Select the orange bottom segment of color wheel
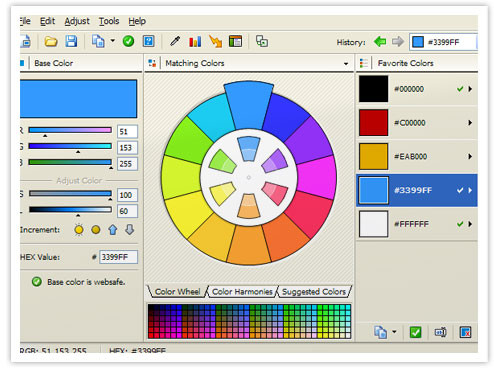 [x=249, y=245]
